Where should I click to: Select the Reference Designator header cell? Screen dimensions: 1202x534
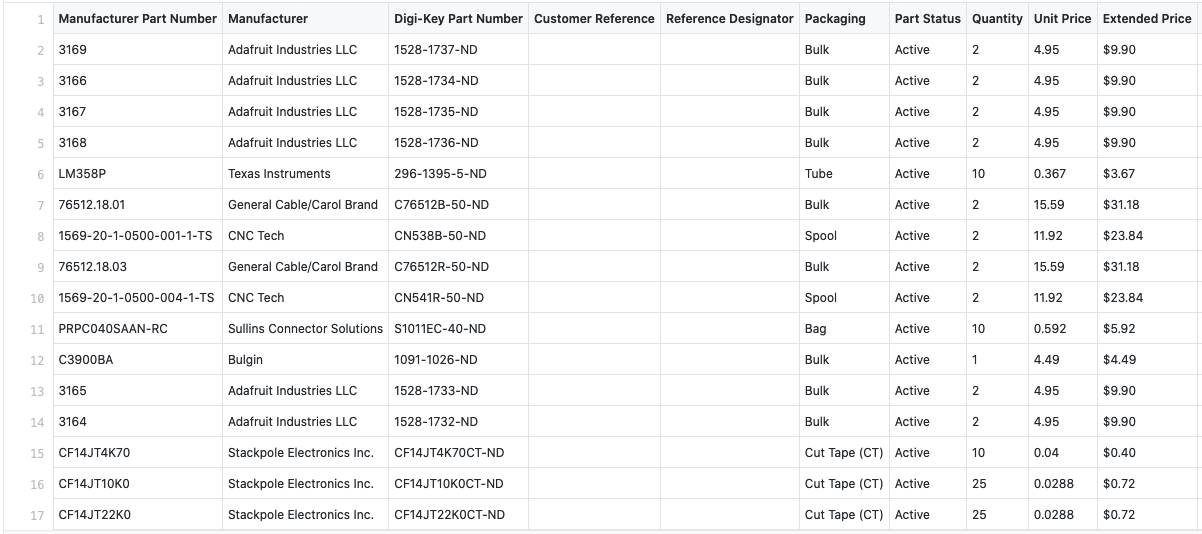[730, 19]
